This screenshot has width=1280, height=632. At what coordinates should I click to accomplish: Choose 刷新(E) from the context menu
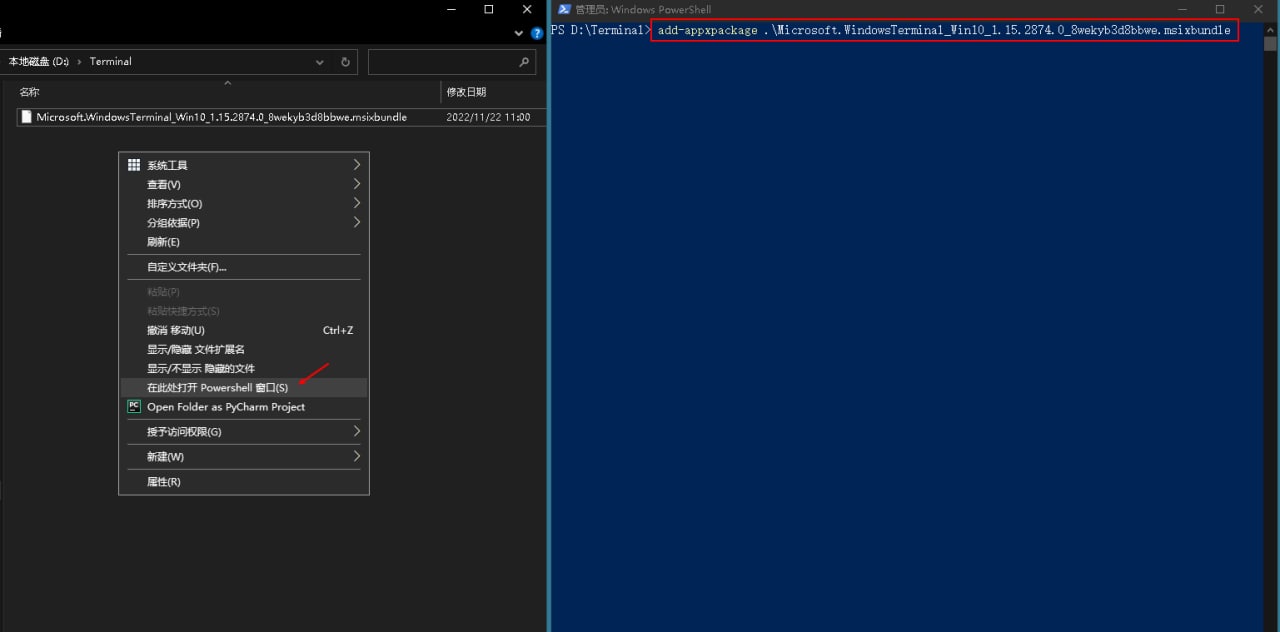pyautogui.click(x=244, y=242)
